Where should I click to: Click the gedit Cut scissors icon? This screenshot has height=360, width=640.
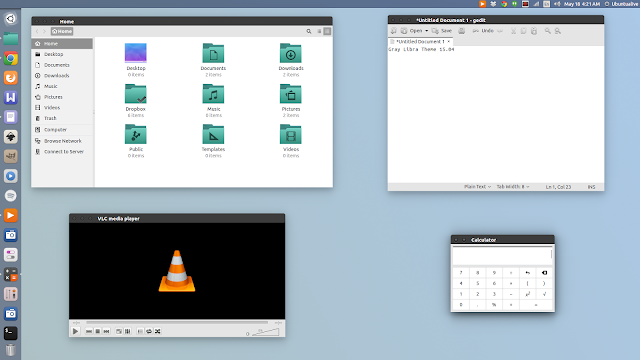point(513,31)
